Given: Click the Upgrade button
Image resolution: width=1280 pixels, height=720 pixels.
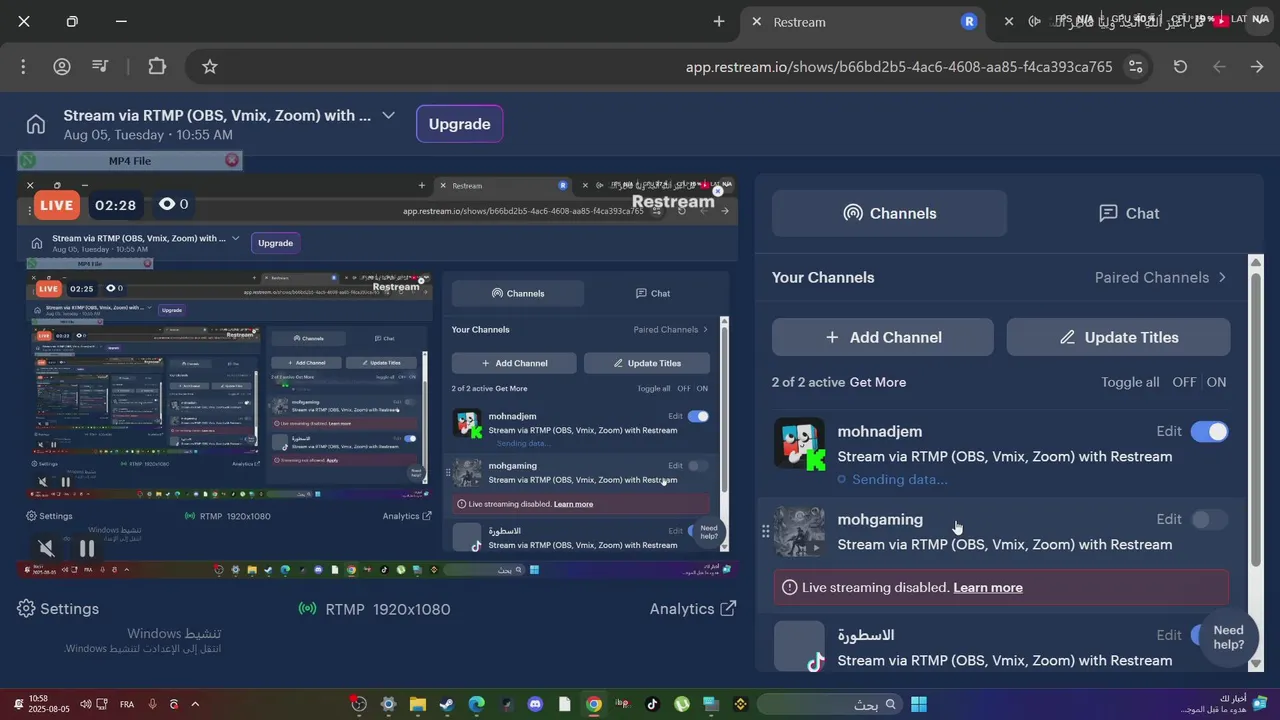Looking at the screenshot, I should tap(459, 124).
